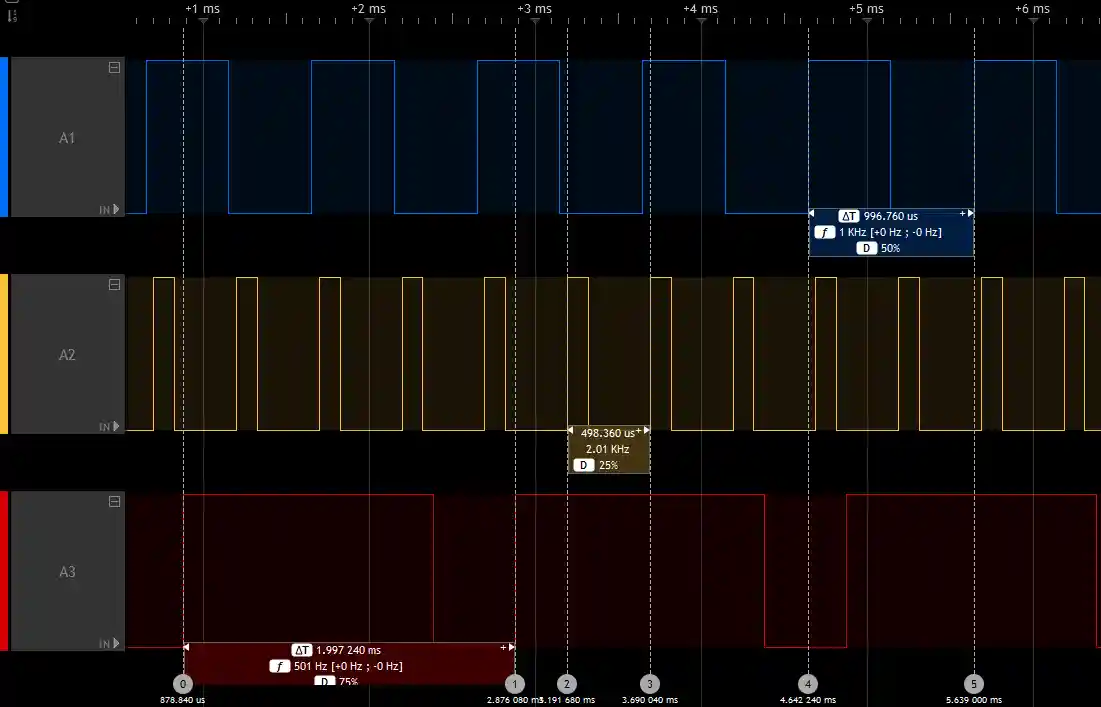Collapse the A2 channel row

click(114, 285)
